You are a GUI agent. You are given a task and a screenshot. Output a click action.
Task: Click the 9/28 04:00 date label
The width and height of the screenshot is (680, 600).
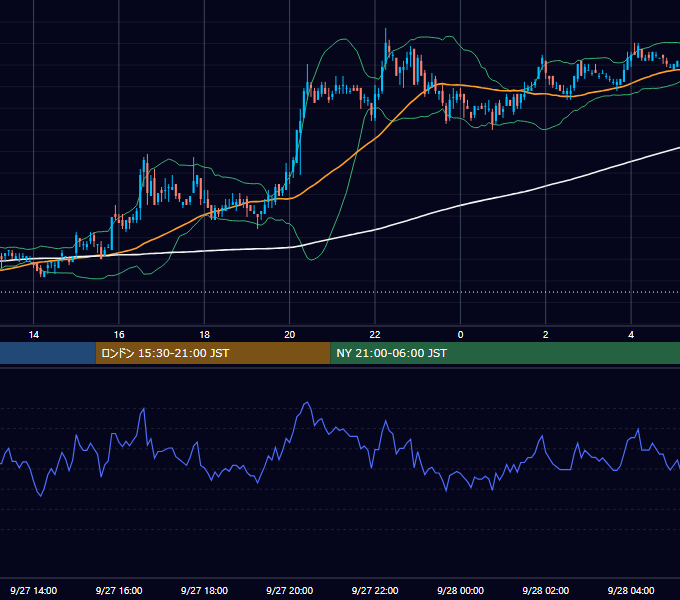(631, 590)
